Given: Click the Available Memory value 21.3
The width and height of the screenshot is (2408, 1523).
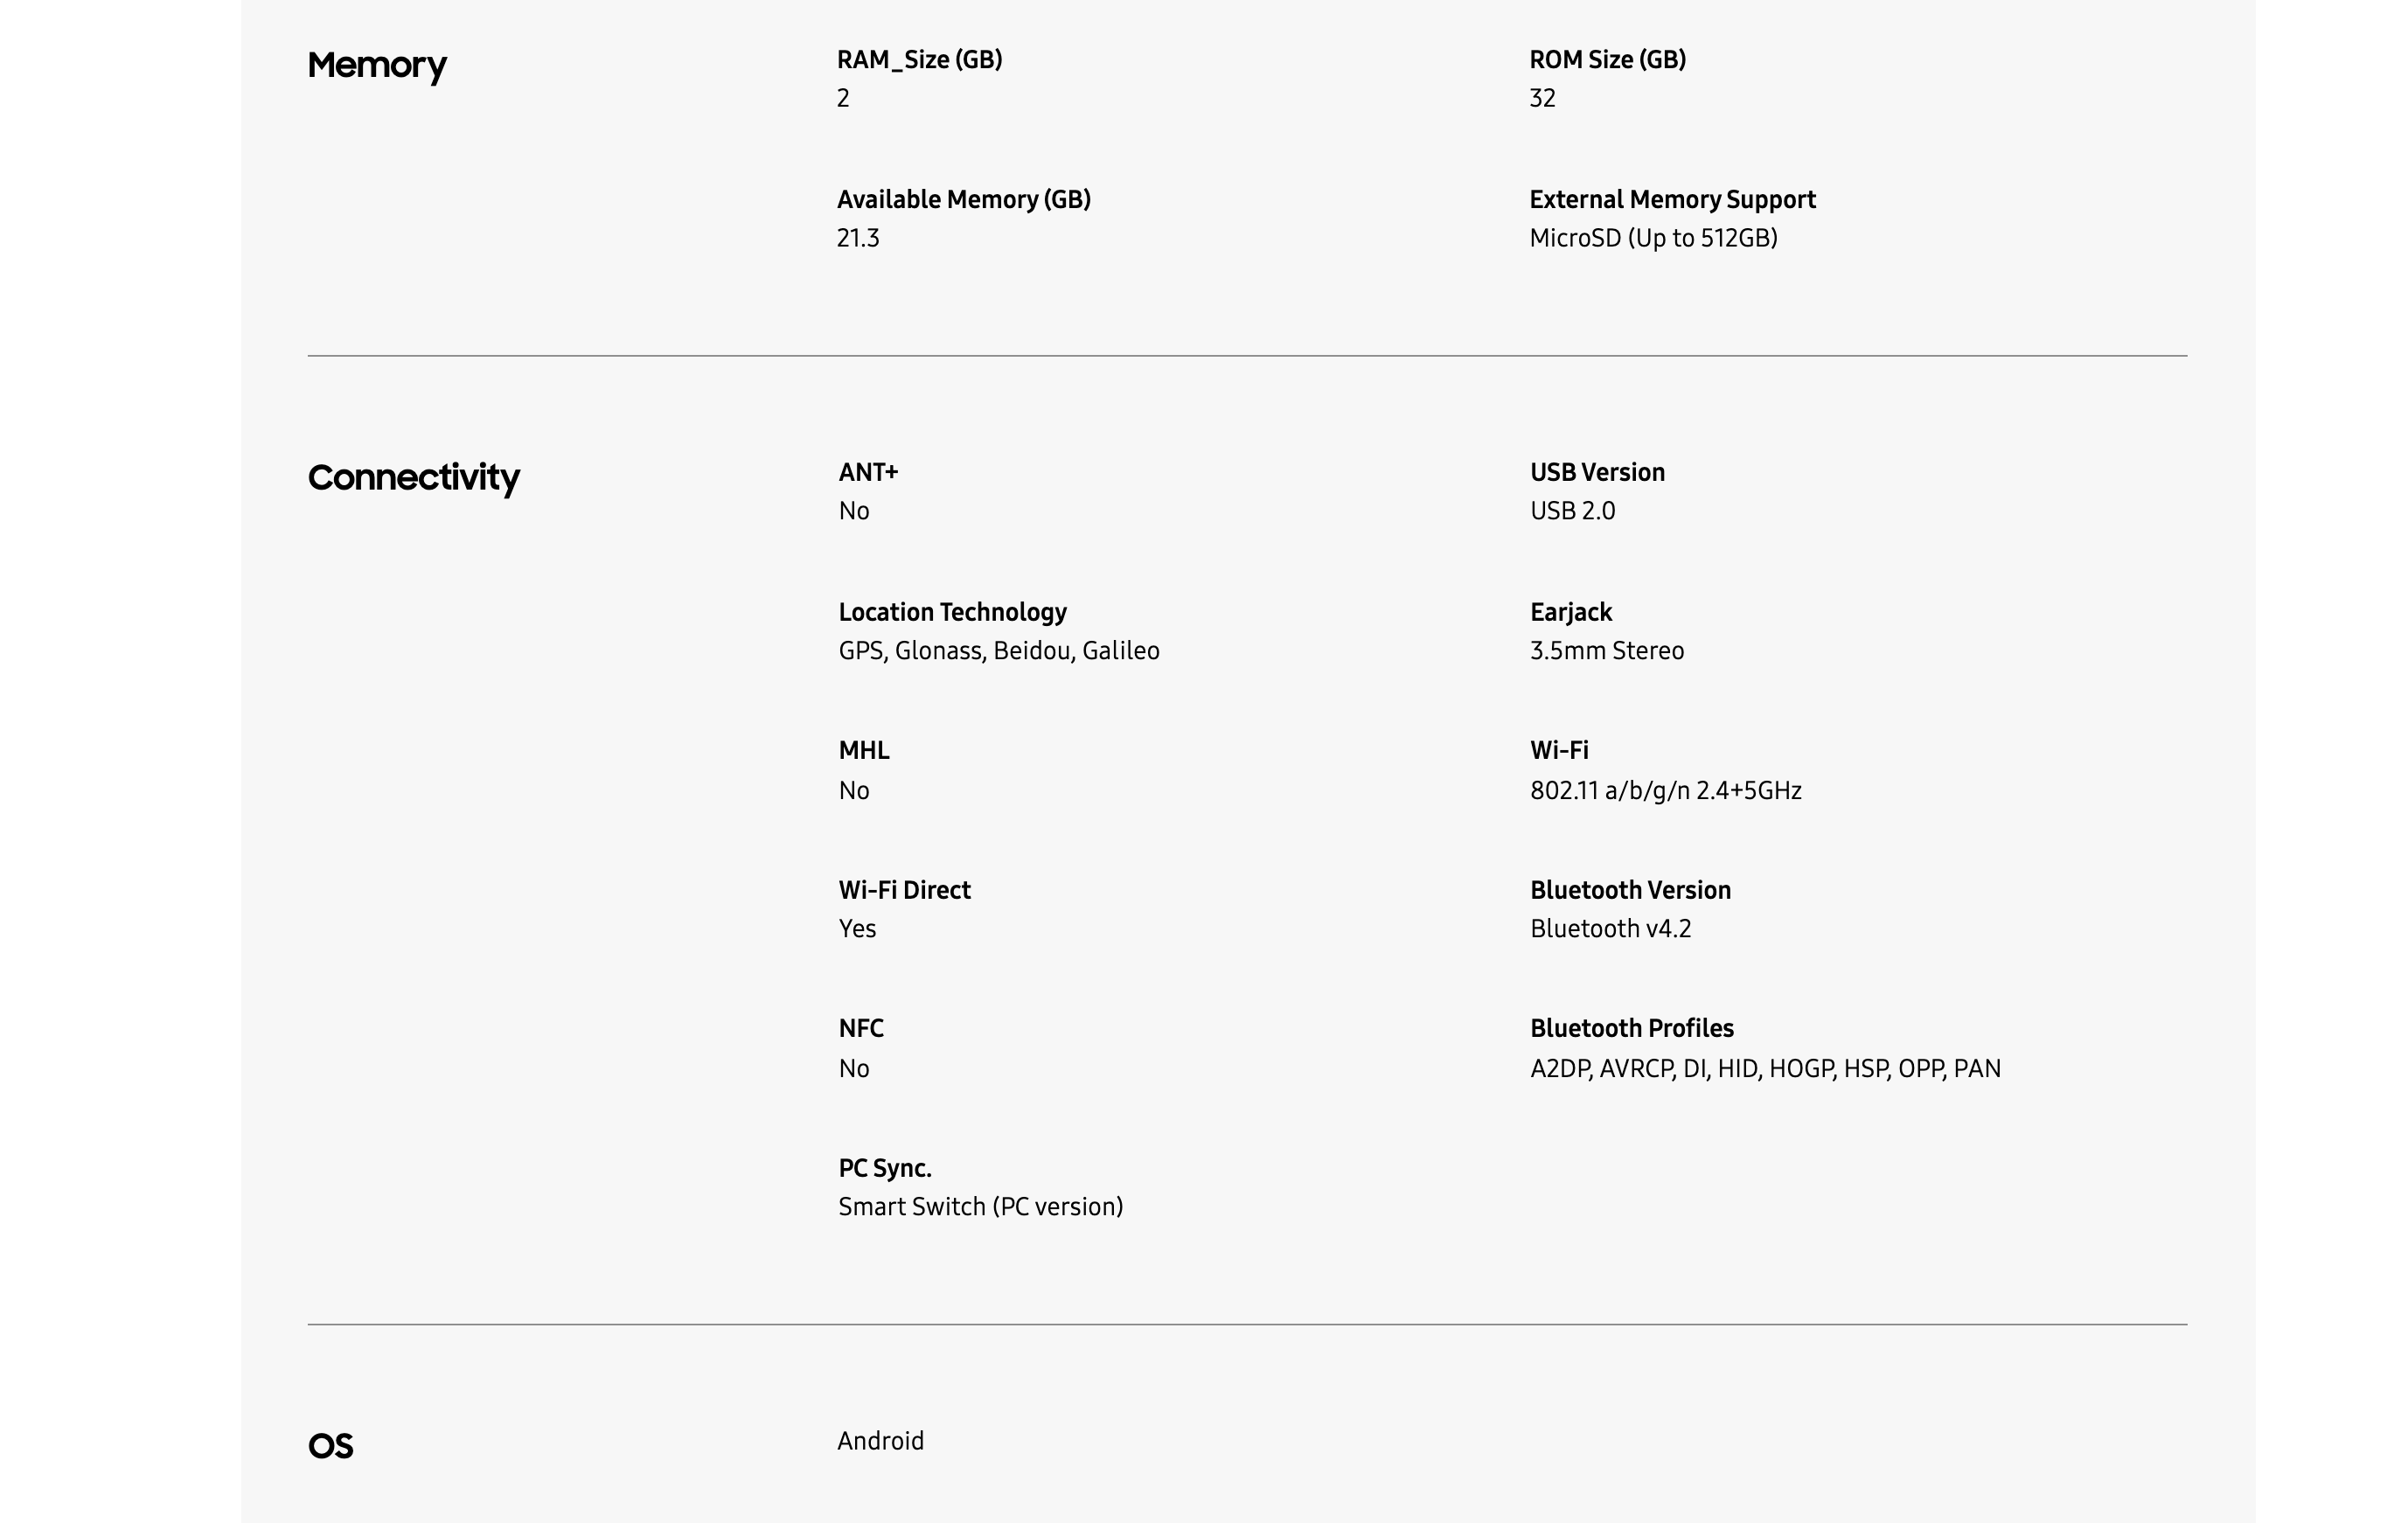Looking at the screenshot, I should click(858, 238).
